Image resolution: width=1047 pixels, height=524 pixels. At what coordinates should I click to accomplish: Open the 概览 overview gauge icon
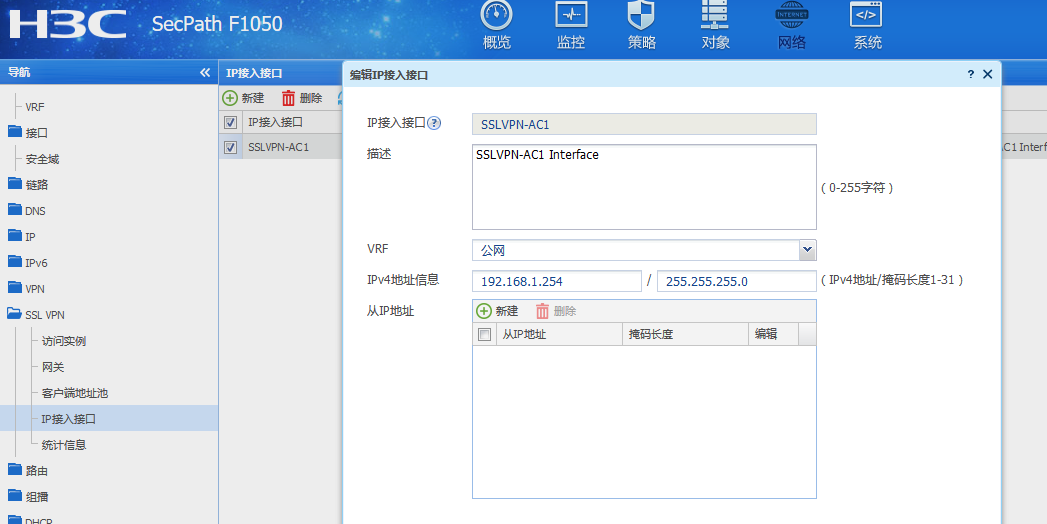[x=496, y=15]
